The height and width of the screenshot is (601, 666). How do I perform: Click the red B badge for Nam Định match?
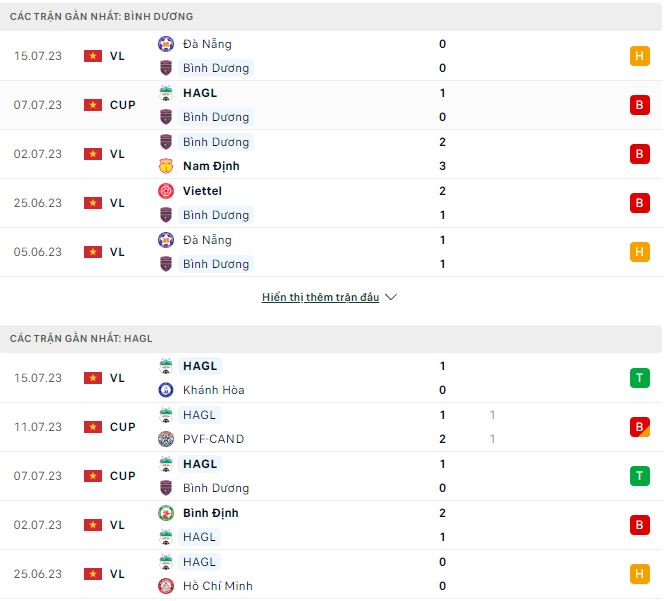click(x=640, y=154)
